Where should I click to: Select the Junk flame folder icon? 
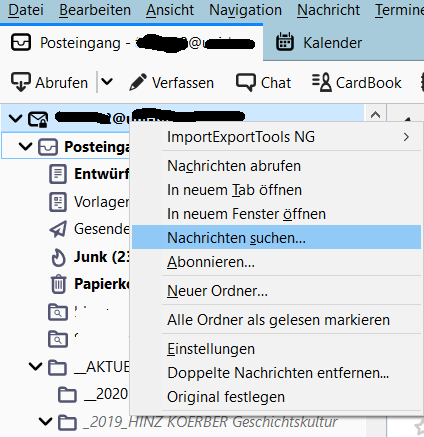58,257
